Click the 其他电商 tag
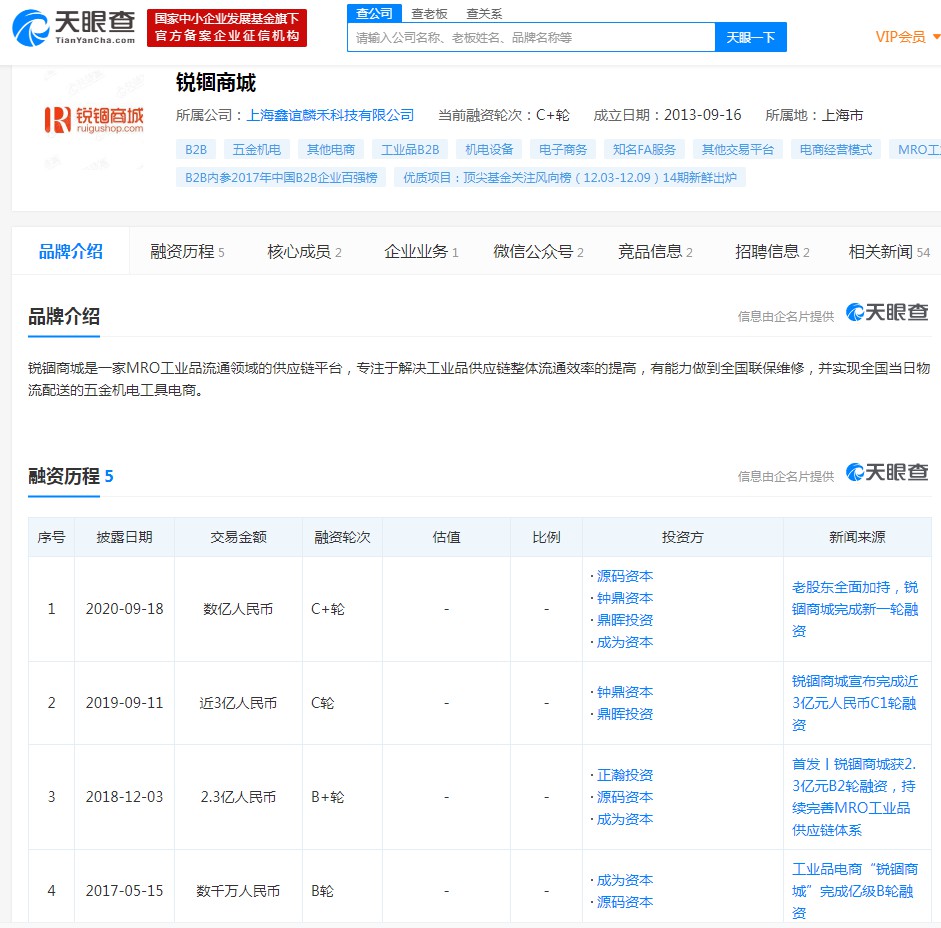Viewport: 941px width, 928px height. (x=331, y=149)
